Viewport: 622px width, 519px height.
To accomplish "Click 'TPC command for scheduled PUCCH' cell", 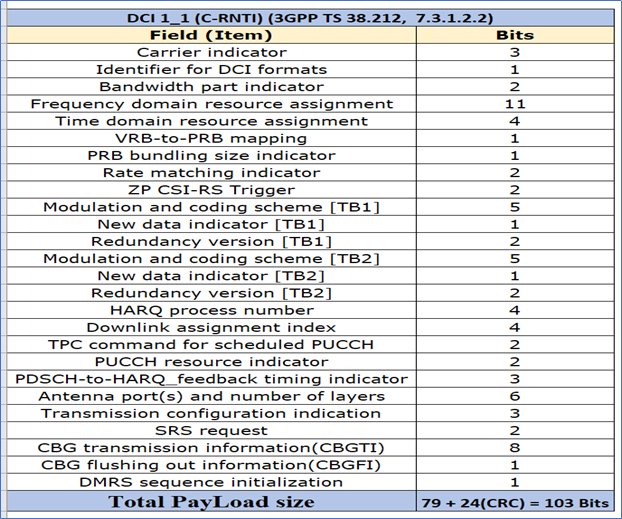I will coord(211,344).
